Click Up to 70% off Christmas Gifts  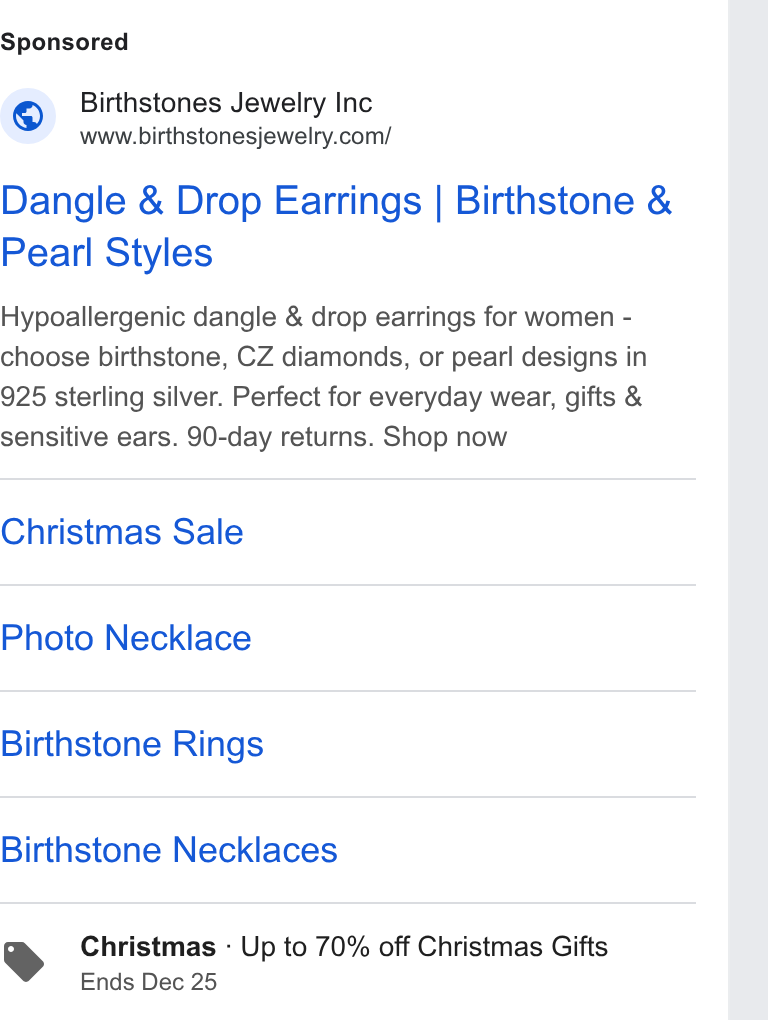tap(424, 946)
